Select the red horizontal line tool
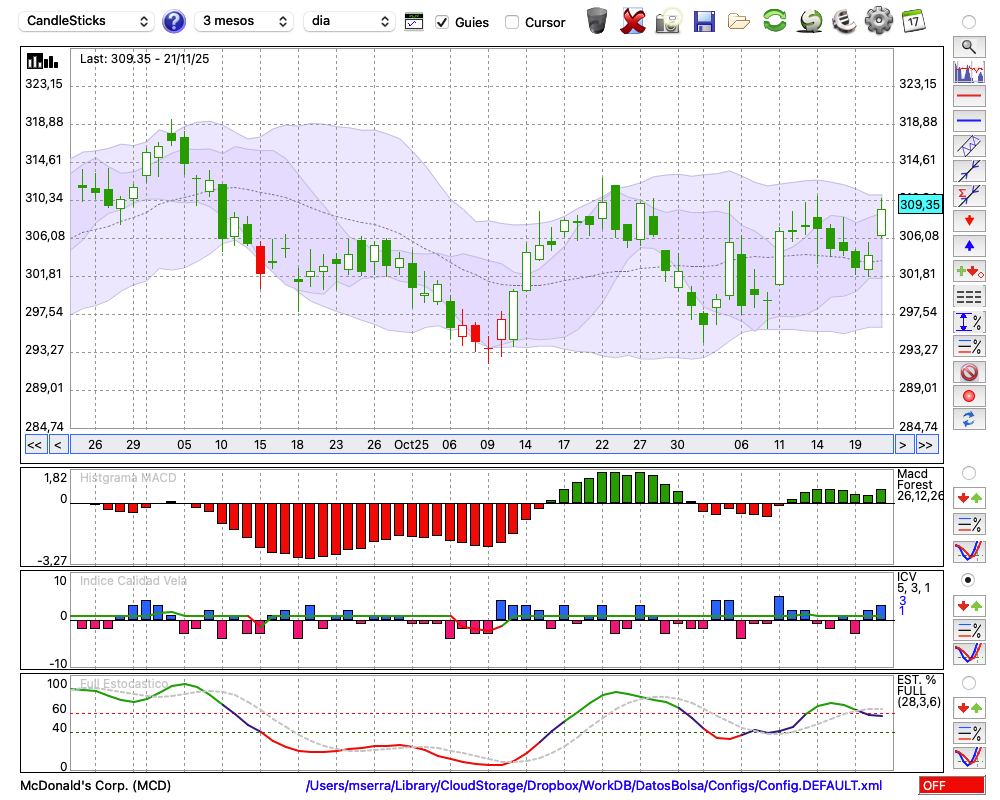The height and width of the screenshot is (800, 1000). 968,96
